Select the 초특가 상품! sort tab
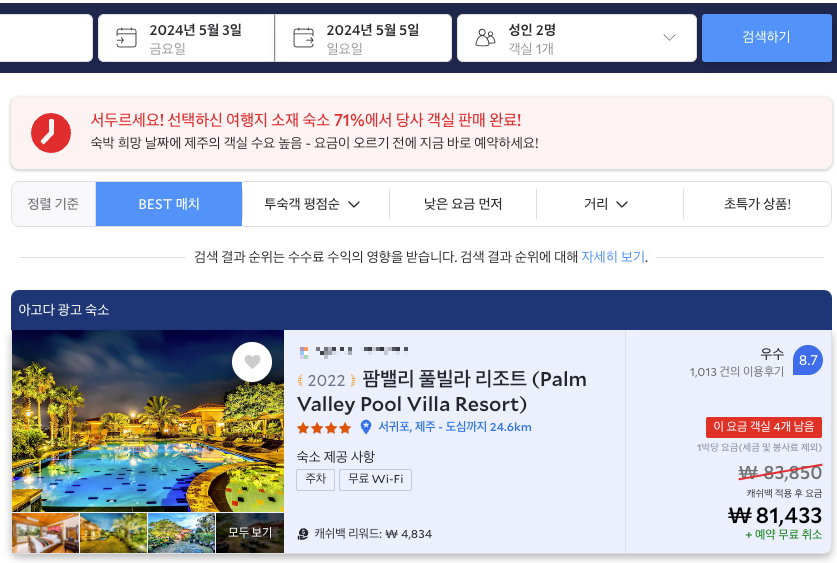Screen dimensions: 837x563 (757, 204)
